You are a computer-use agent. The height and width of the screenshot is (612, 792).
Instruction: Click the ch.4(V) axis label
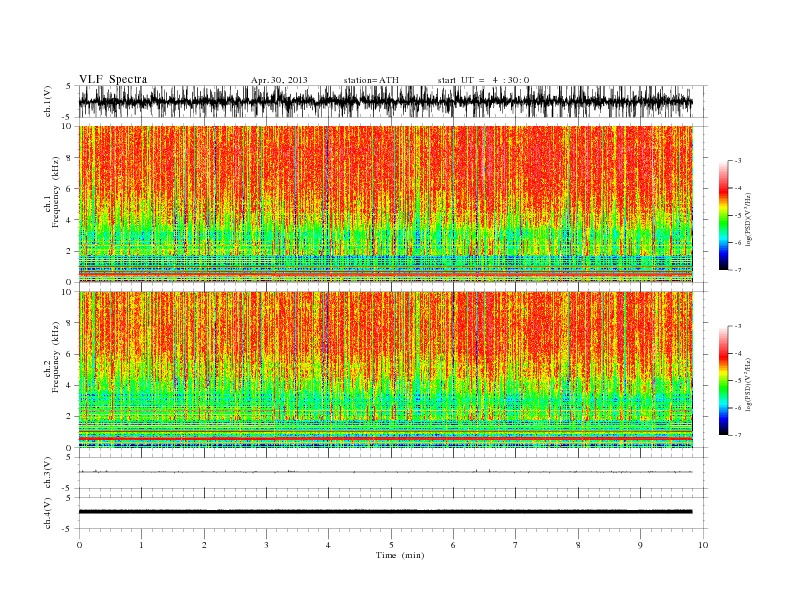[x=48, y=513]
